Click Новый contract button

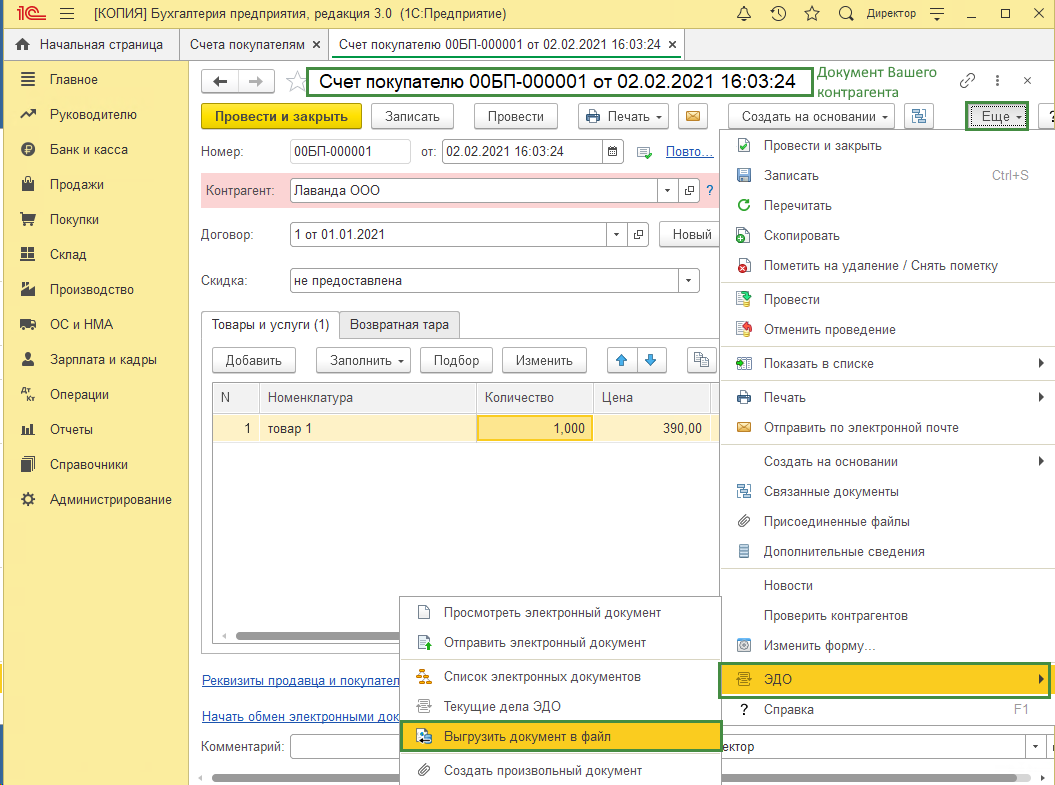[690, 234]
